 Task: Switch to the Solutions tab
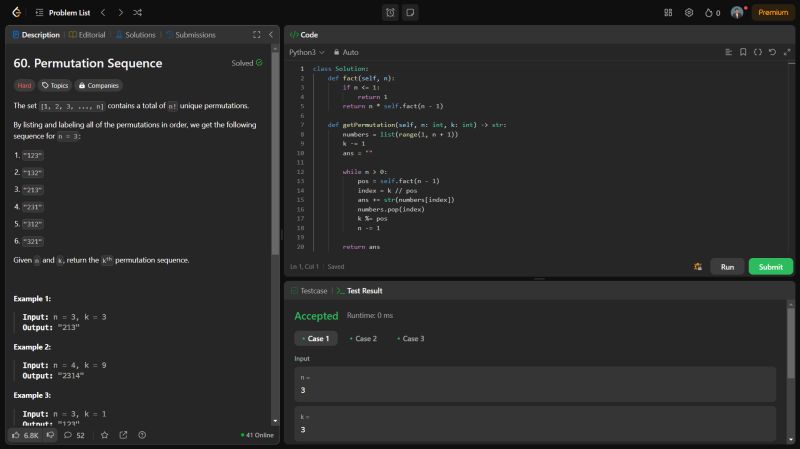click(x=136, y=35)
